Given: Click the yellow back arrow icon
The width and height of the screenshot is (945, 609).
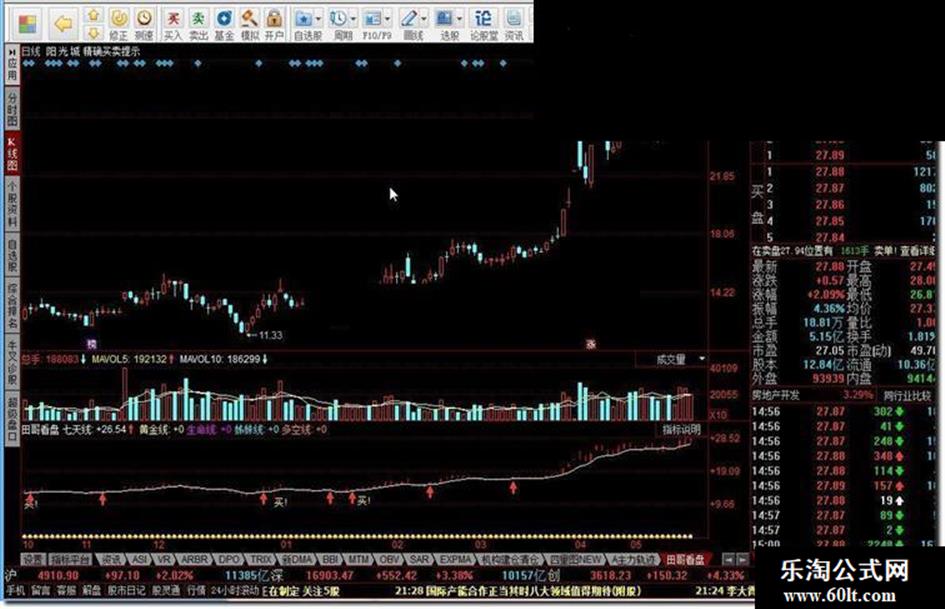Looking at the screenshot, I should pyautogui.click(x=63, y=24).
